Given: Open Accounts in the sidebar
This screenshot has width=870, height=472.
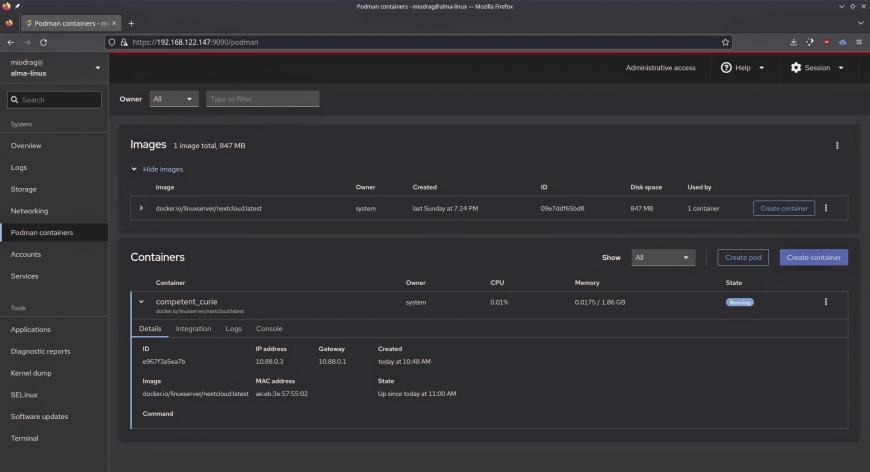Looking at the screenshot, I should pyautogui.click(x=54, y=254).
